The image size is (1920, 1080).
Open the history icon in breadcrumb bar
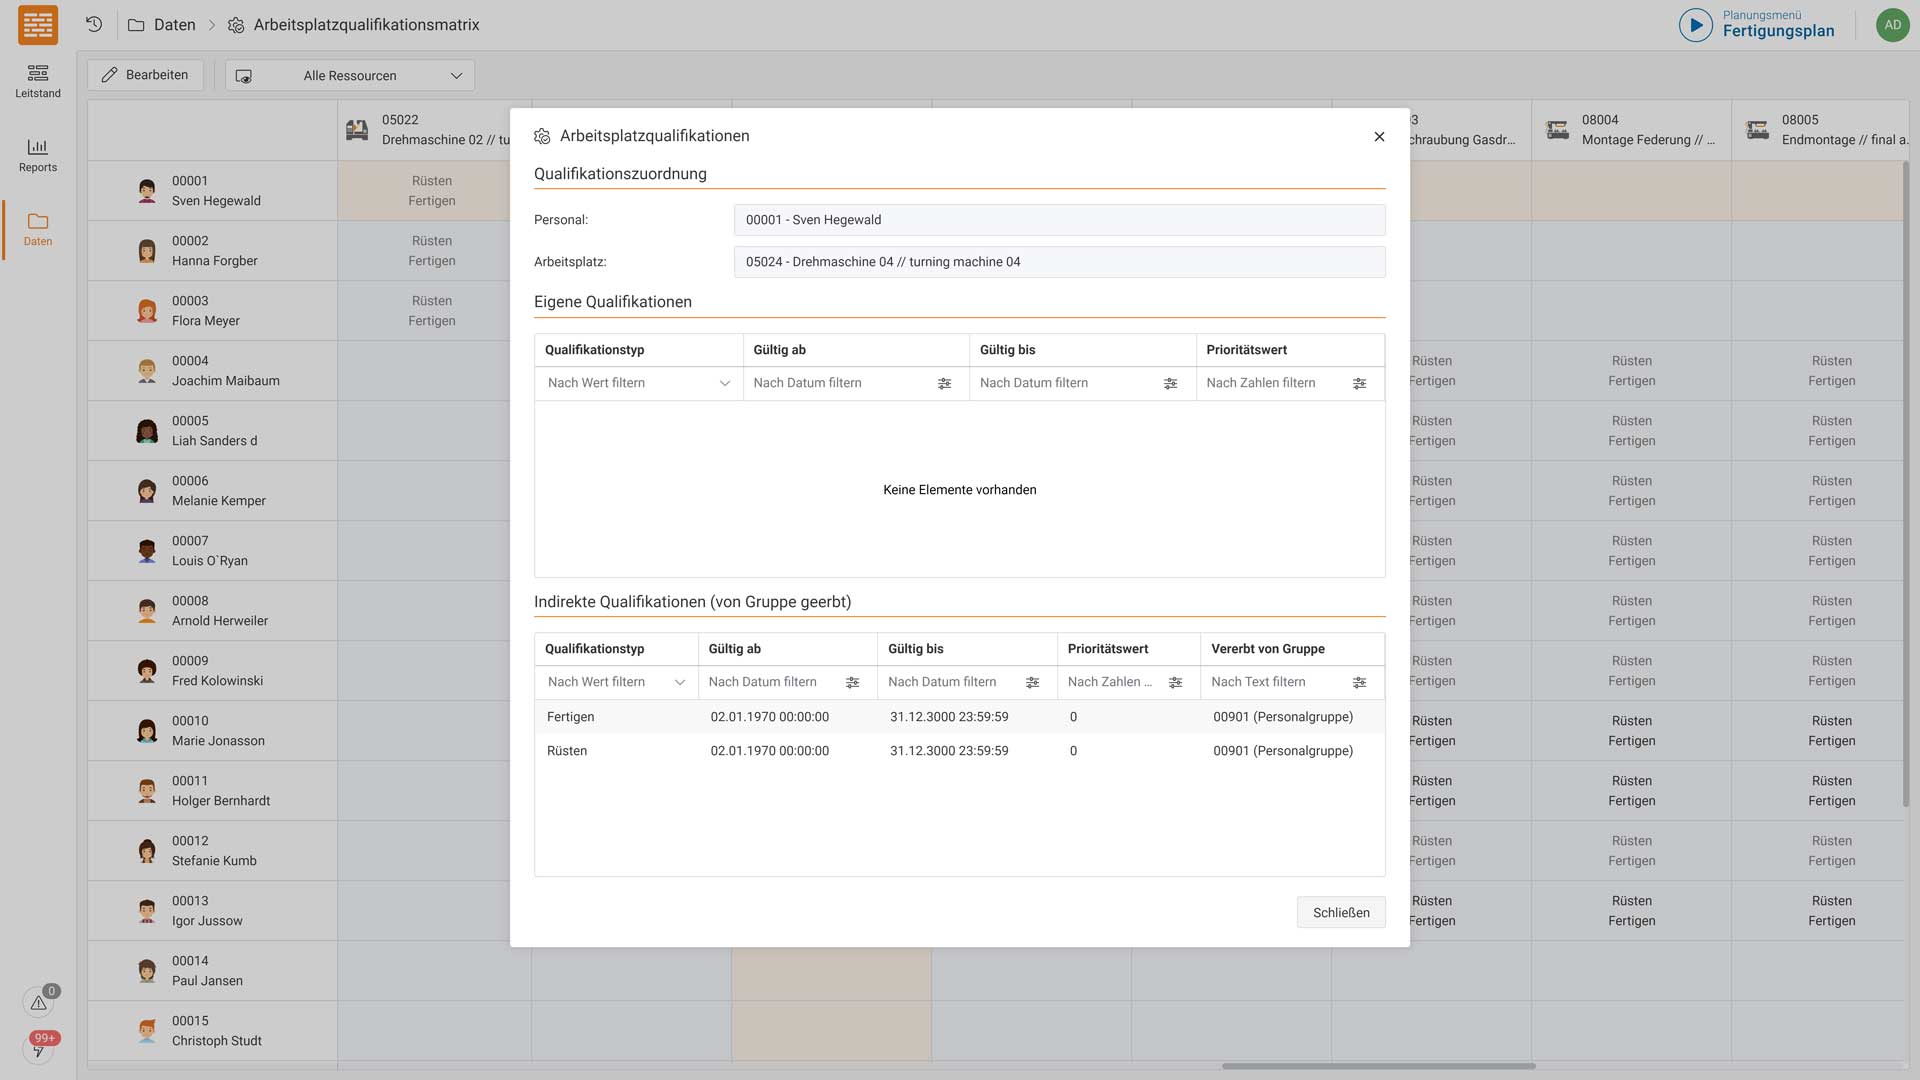(x=94, y=25)
